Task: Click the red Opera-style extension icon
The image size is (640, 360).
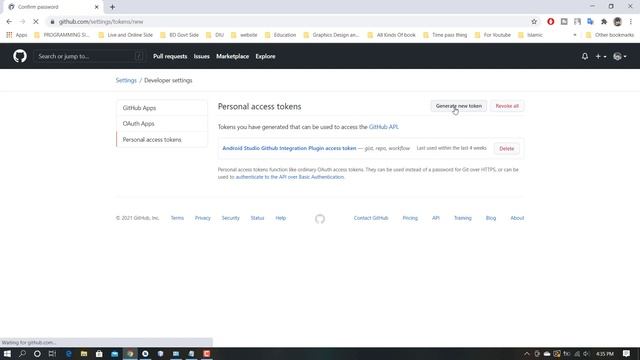Action: pyautogui.click(x=551, y=22)
